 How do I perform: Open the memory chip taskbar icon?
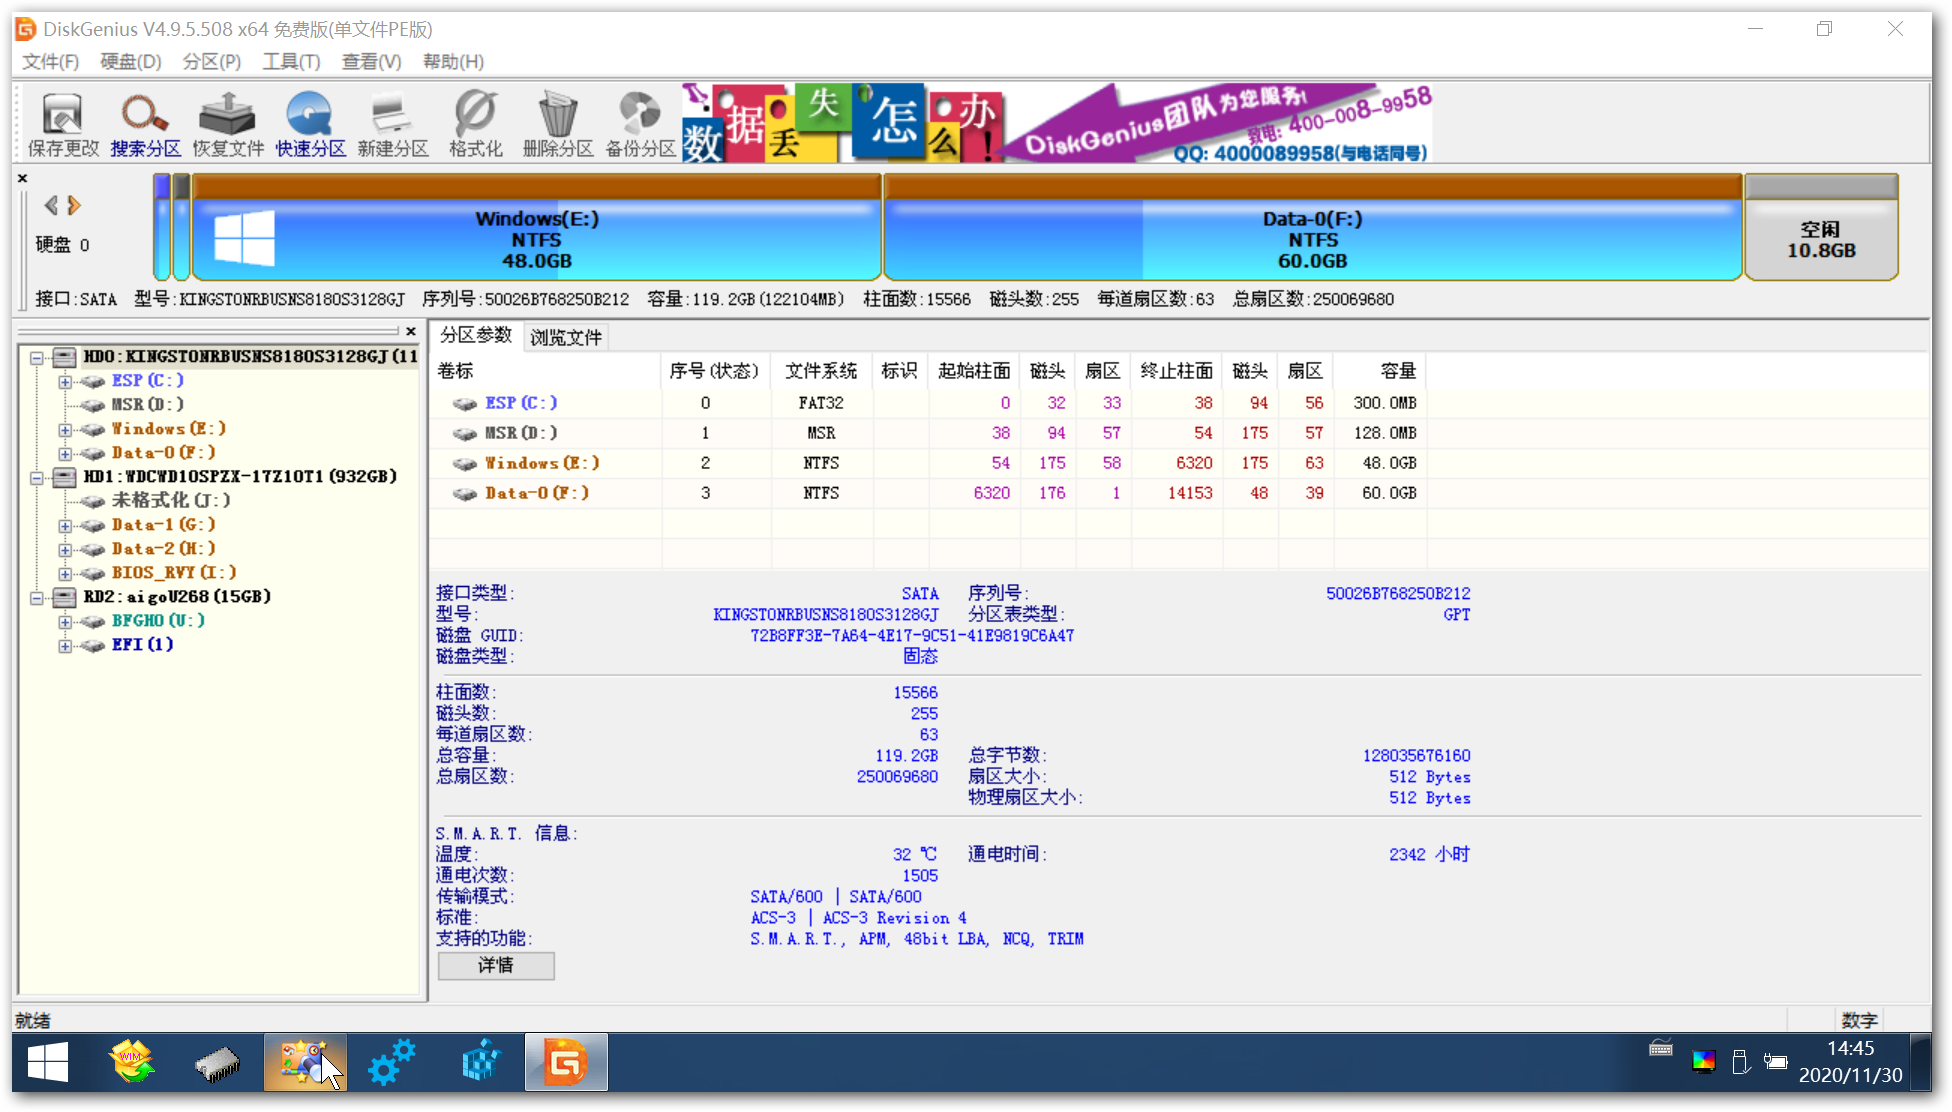(x=217, y=1062)
